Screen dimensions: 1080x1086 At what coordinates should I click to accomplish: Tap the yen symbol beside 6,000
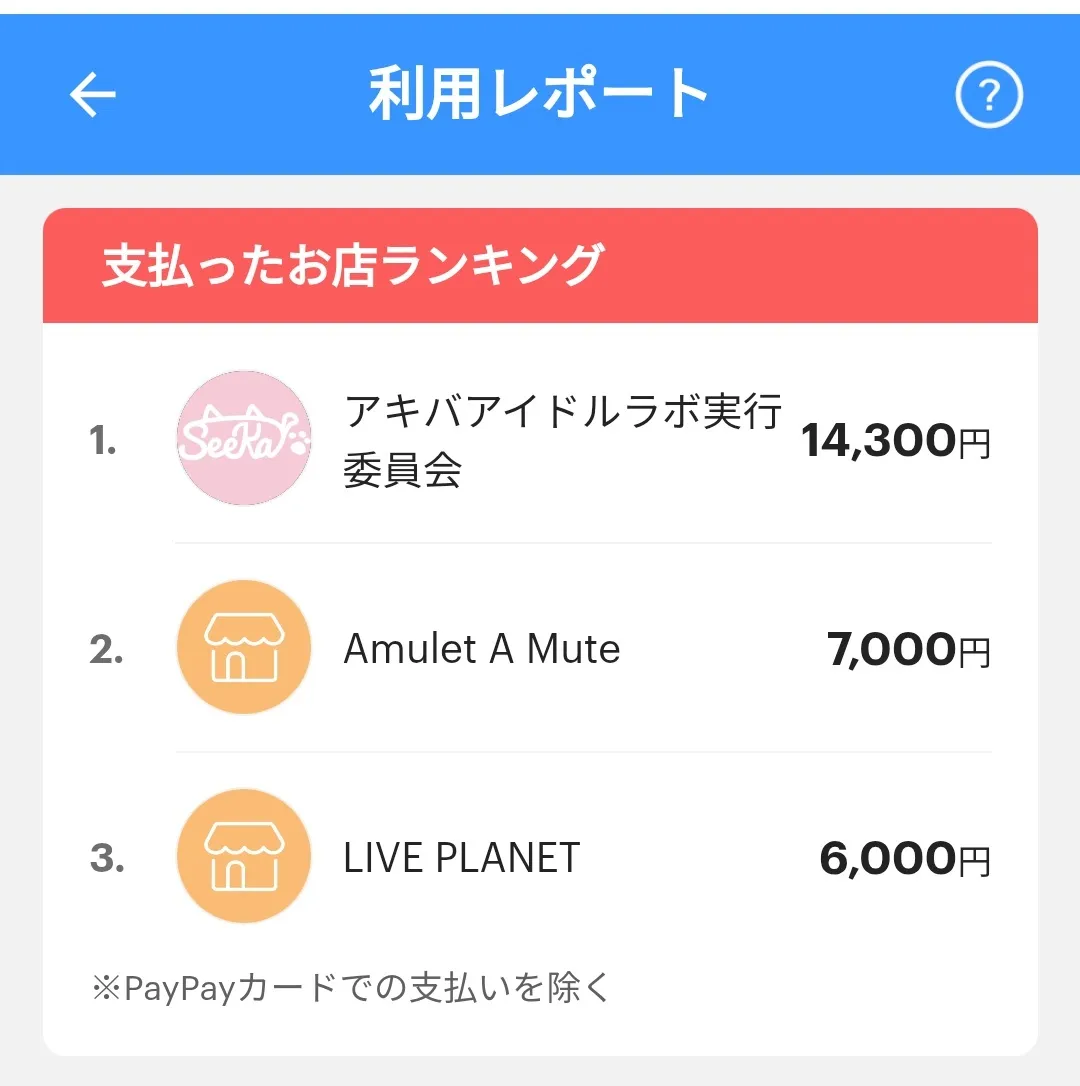click(975, 862)
